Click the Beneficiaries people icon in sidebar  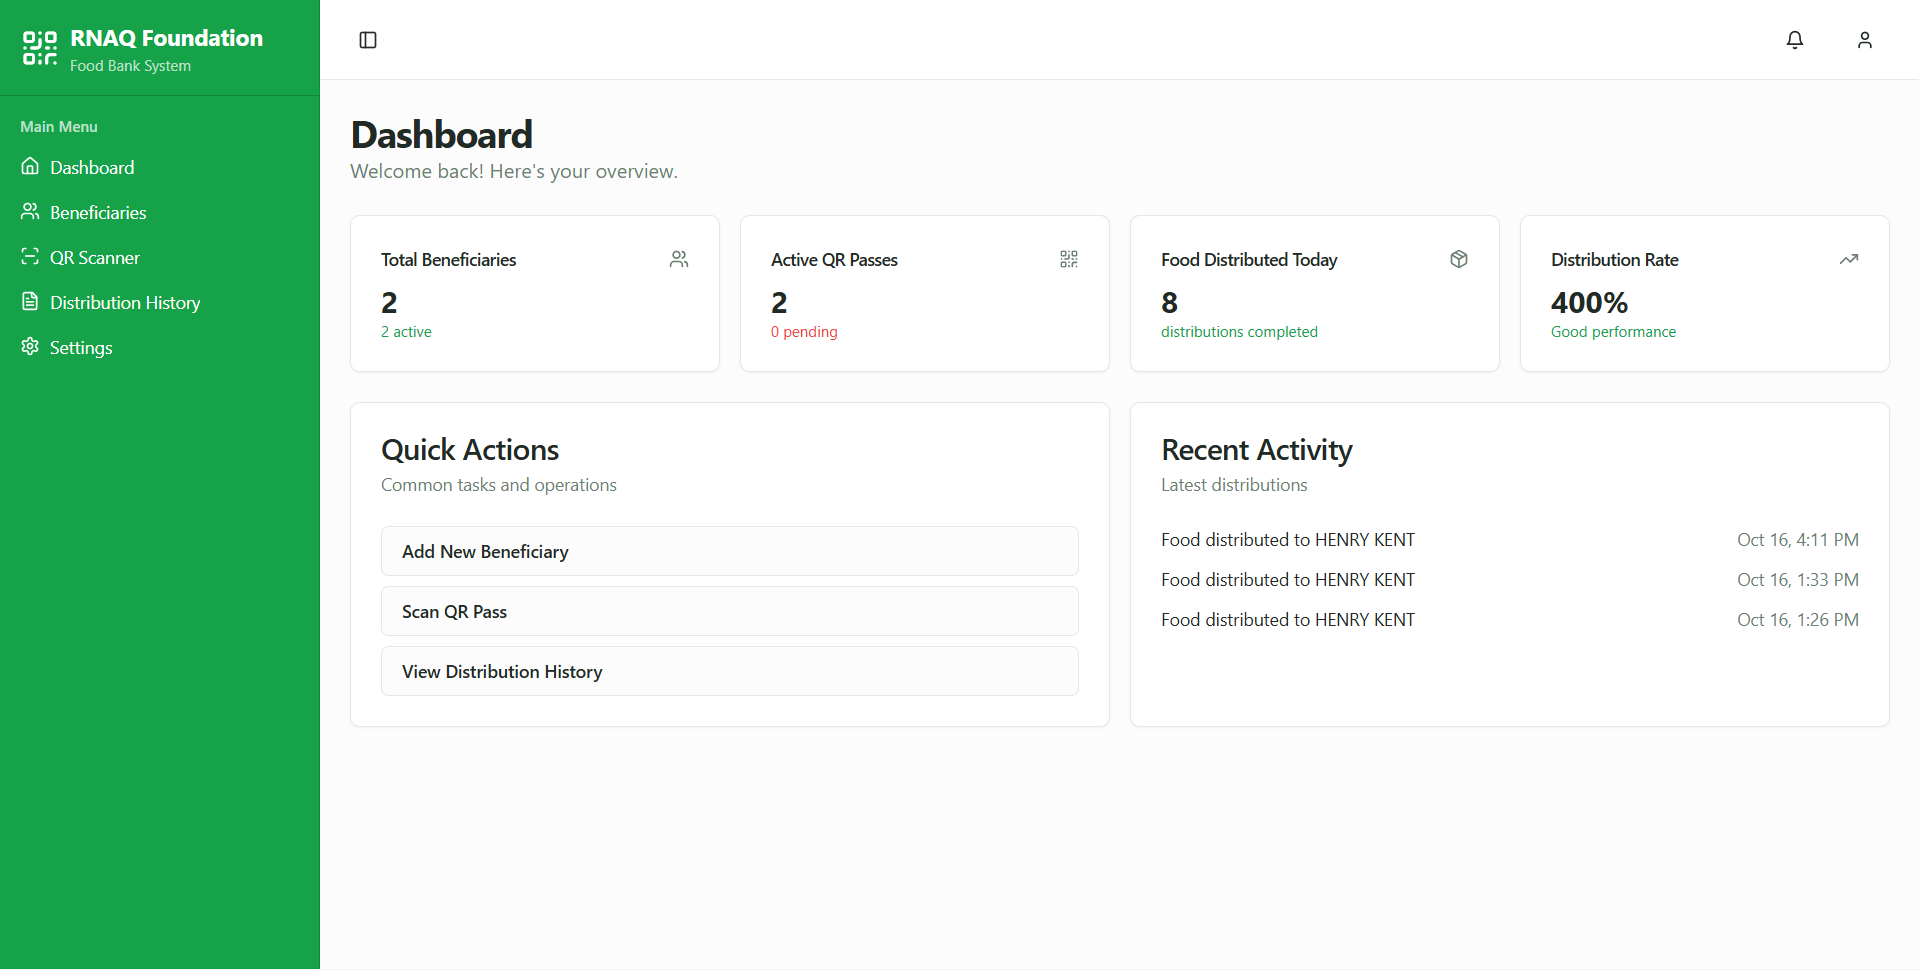point(30,211)
